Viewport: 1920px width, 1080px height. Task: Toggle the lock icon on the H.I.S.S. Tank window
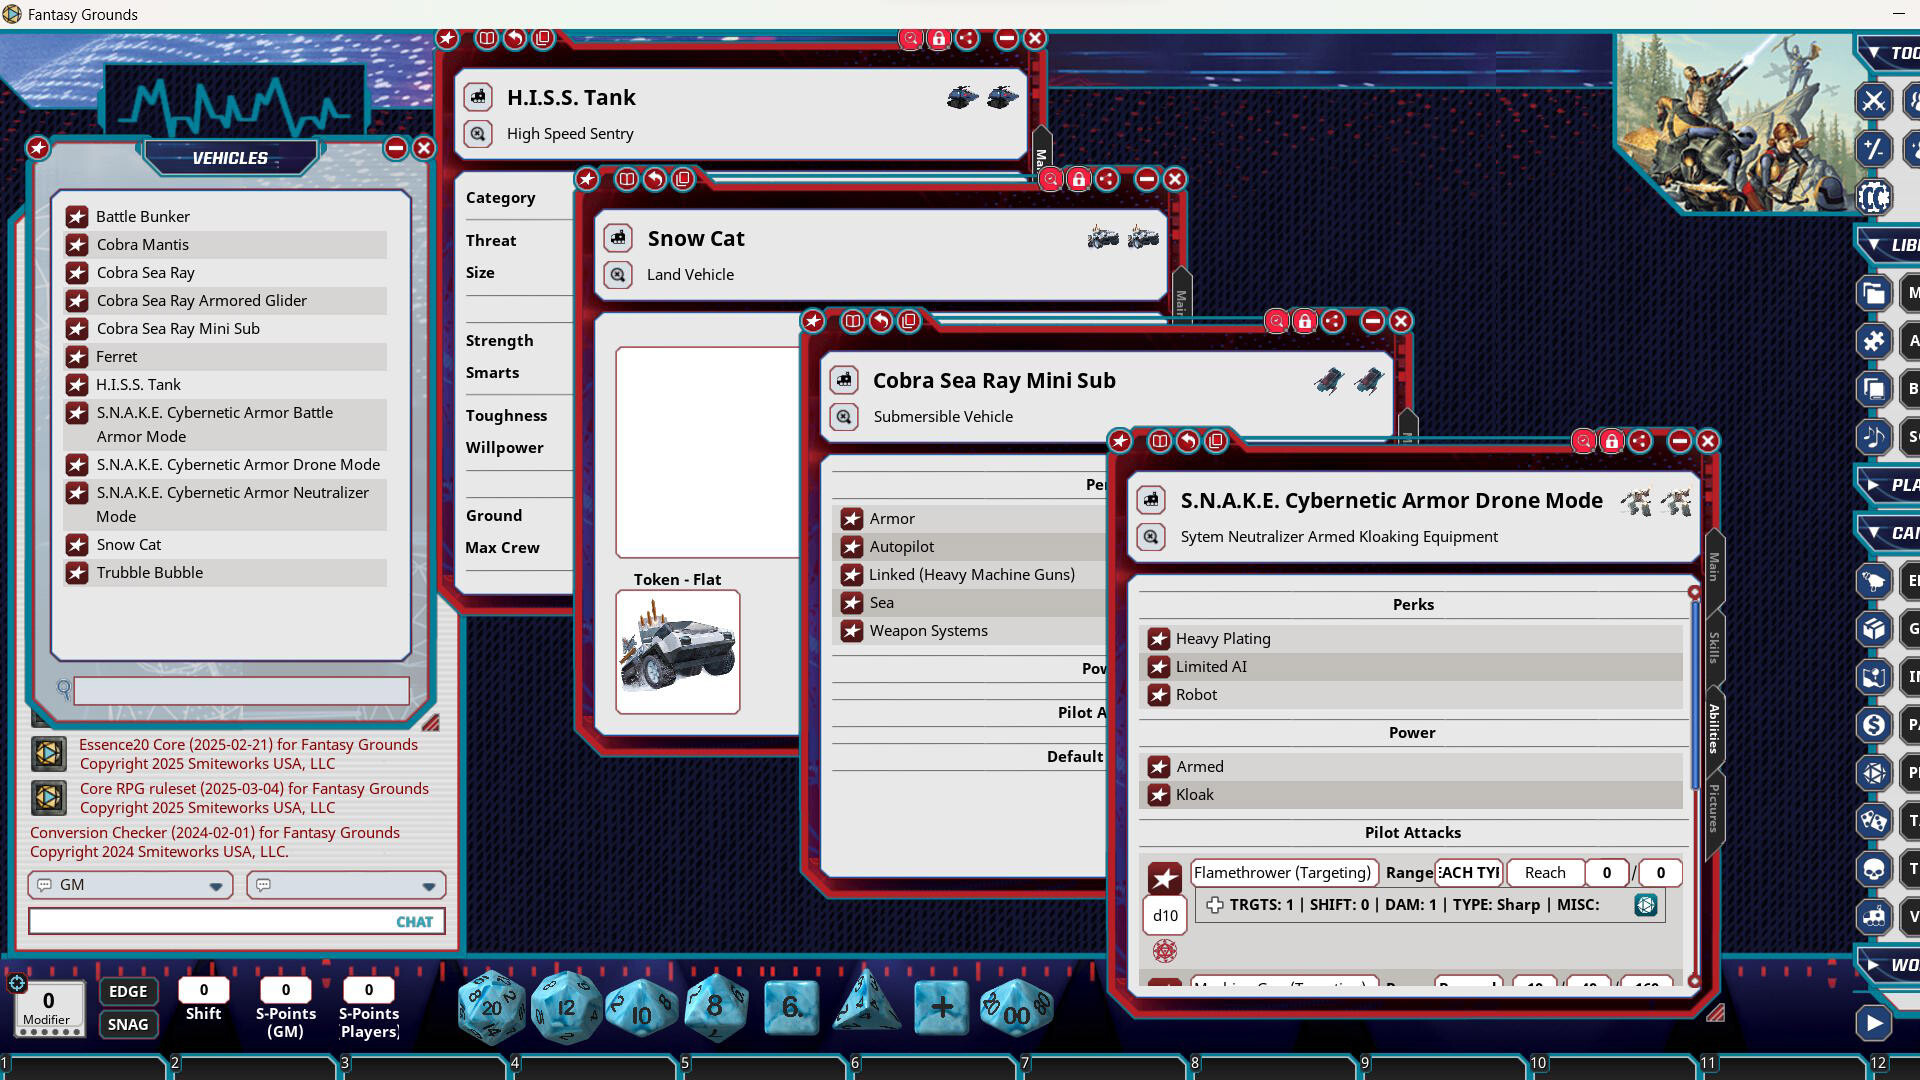[x=939, y=39]
